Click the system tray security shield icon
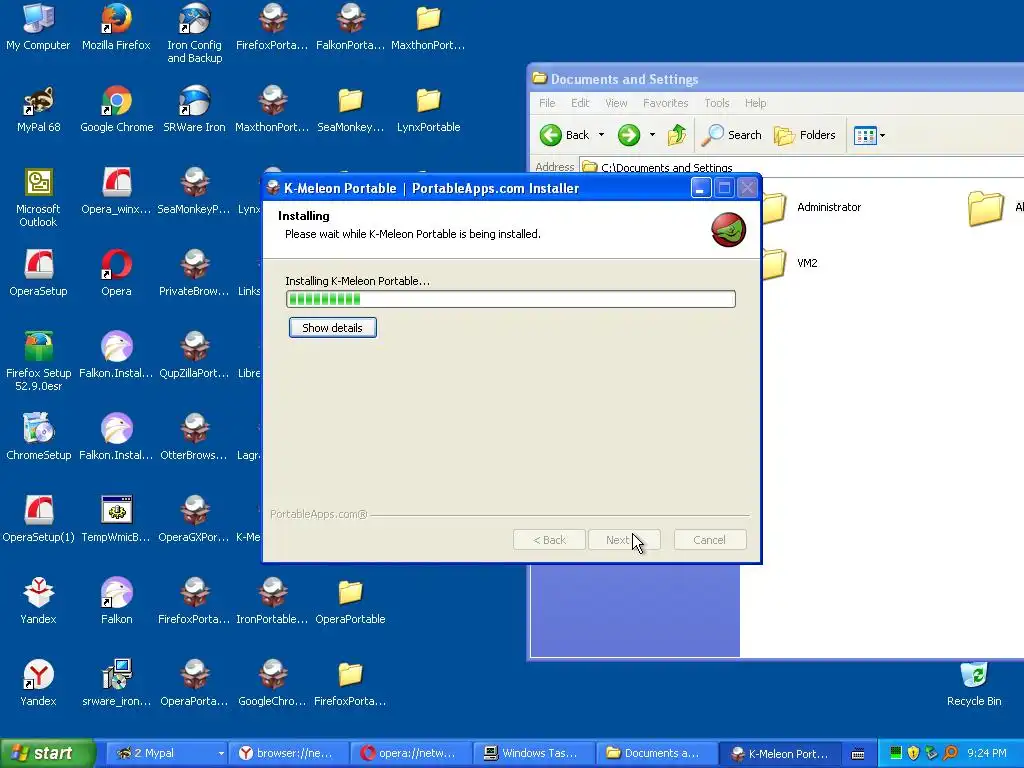The image size is (1024, 768). point(913,753)
